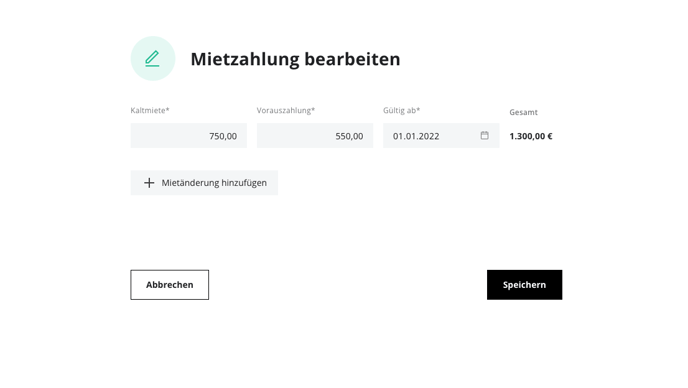Click the light green circle around the pencil
Image resolution: width=688 pixels, height=388 pixels.
153,58
